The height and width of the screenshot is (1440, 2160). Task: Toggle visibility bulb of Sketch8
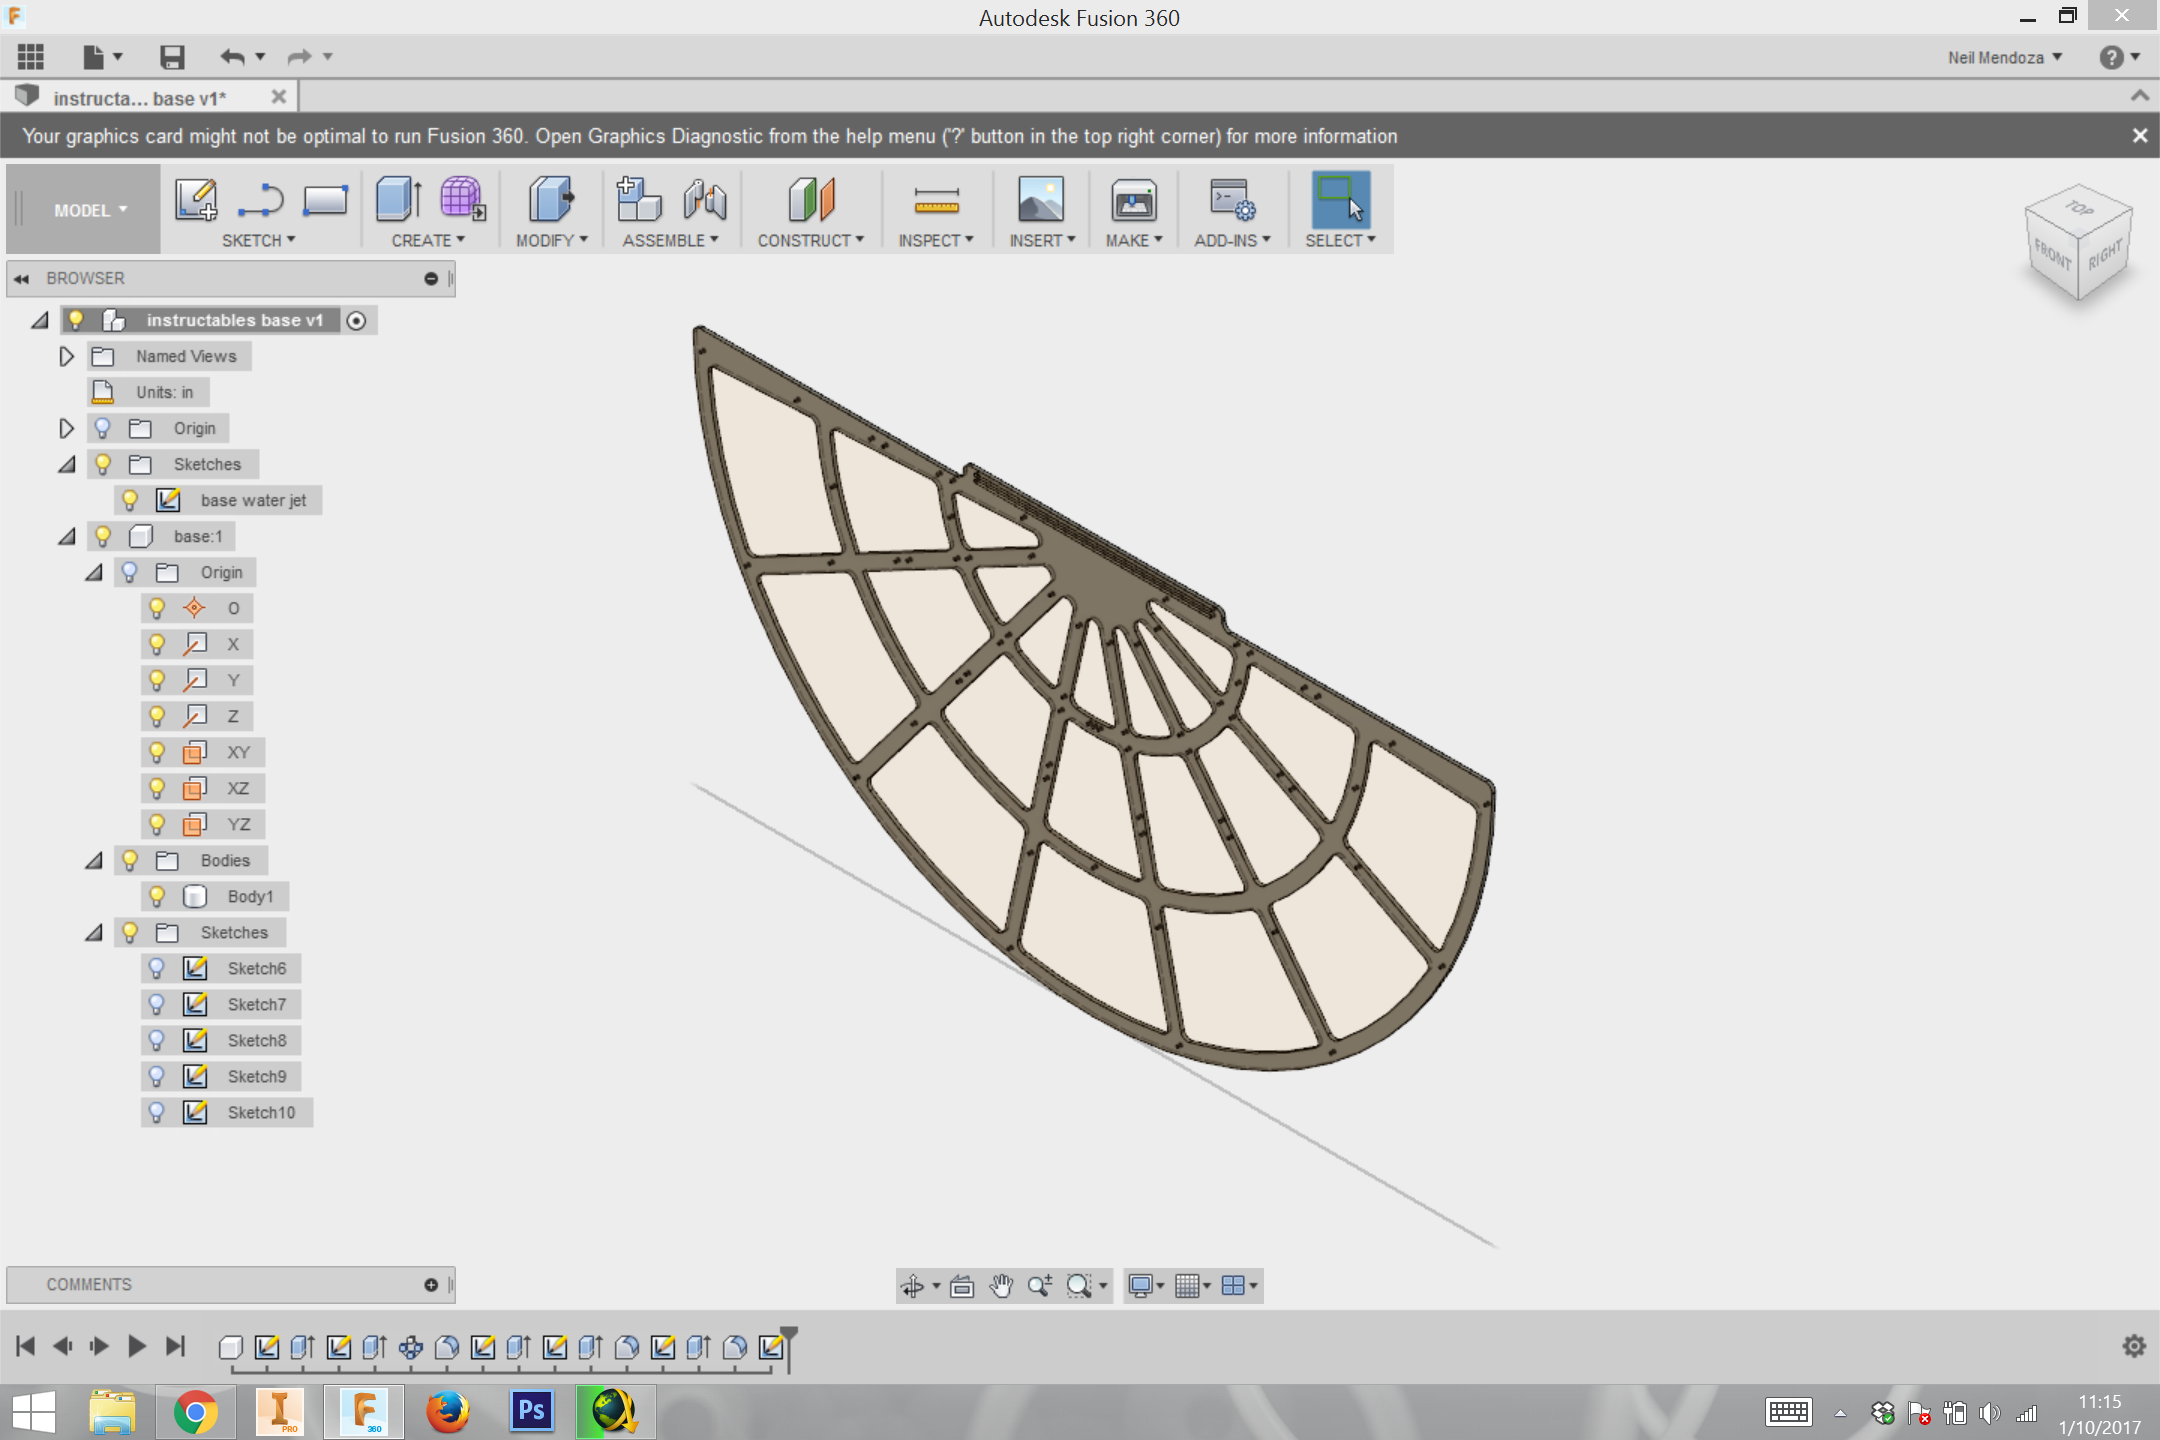coord(157,1040)
